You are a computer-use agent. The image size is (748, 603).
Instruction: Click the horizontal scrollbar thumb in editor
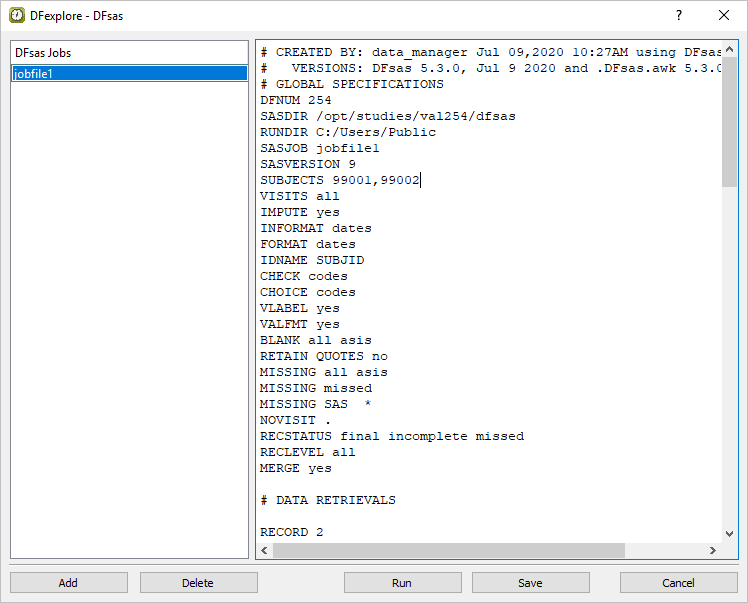point(448,550)
